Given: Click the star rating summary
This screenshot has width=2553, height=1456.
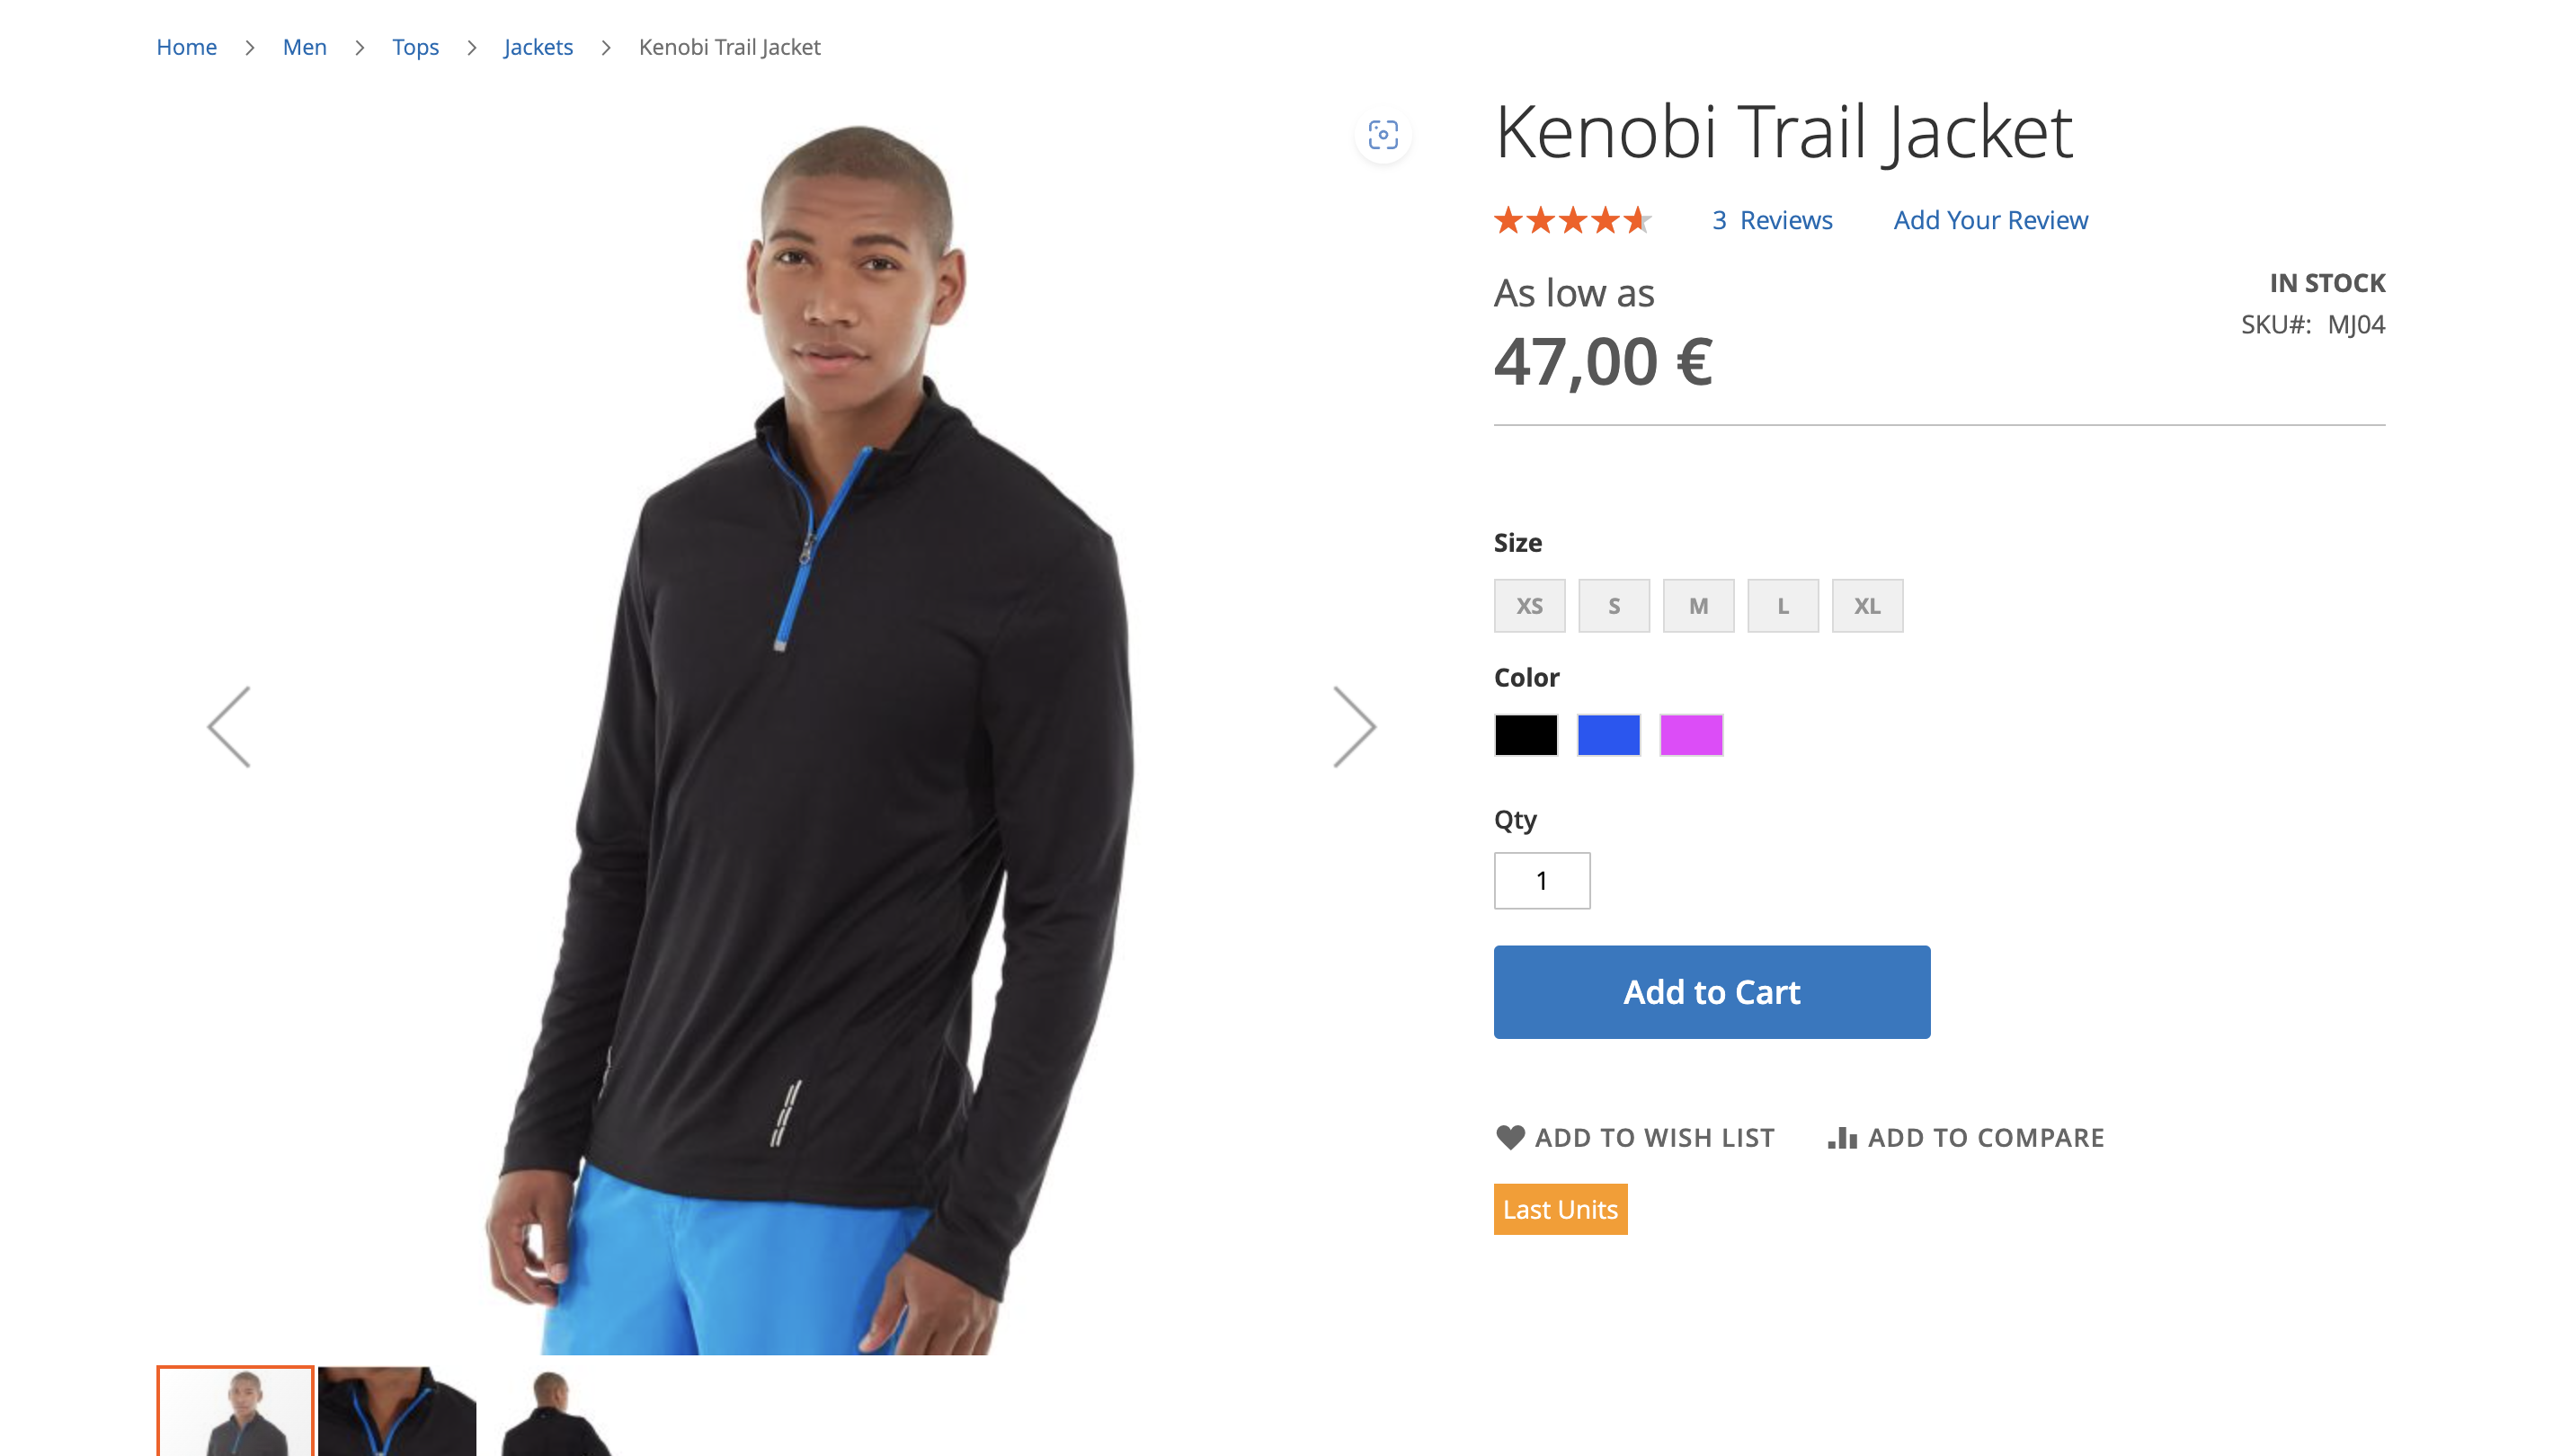Looking at the screenshot, I should (1573, 220).
